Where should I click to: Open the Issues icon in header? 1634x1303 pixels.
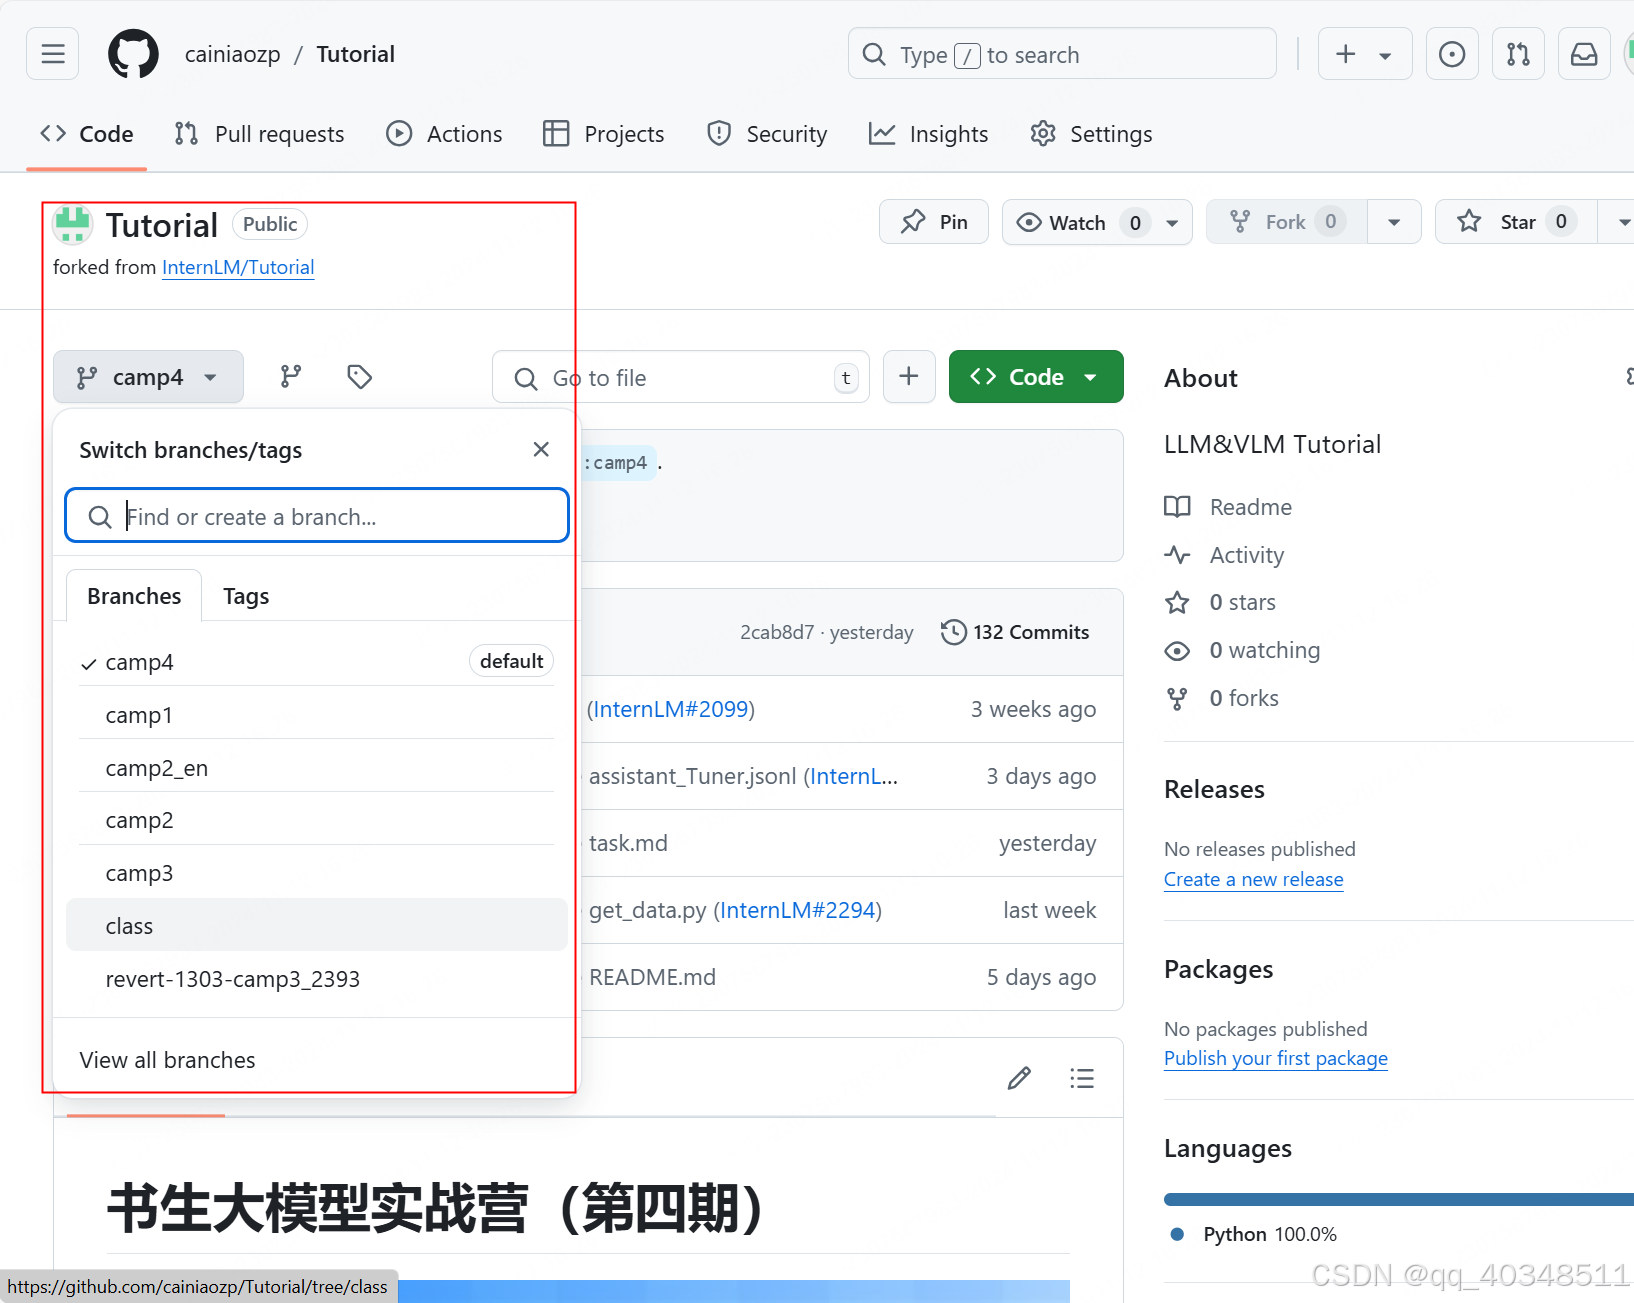(1452, 54)
